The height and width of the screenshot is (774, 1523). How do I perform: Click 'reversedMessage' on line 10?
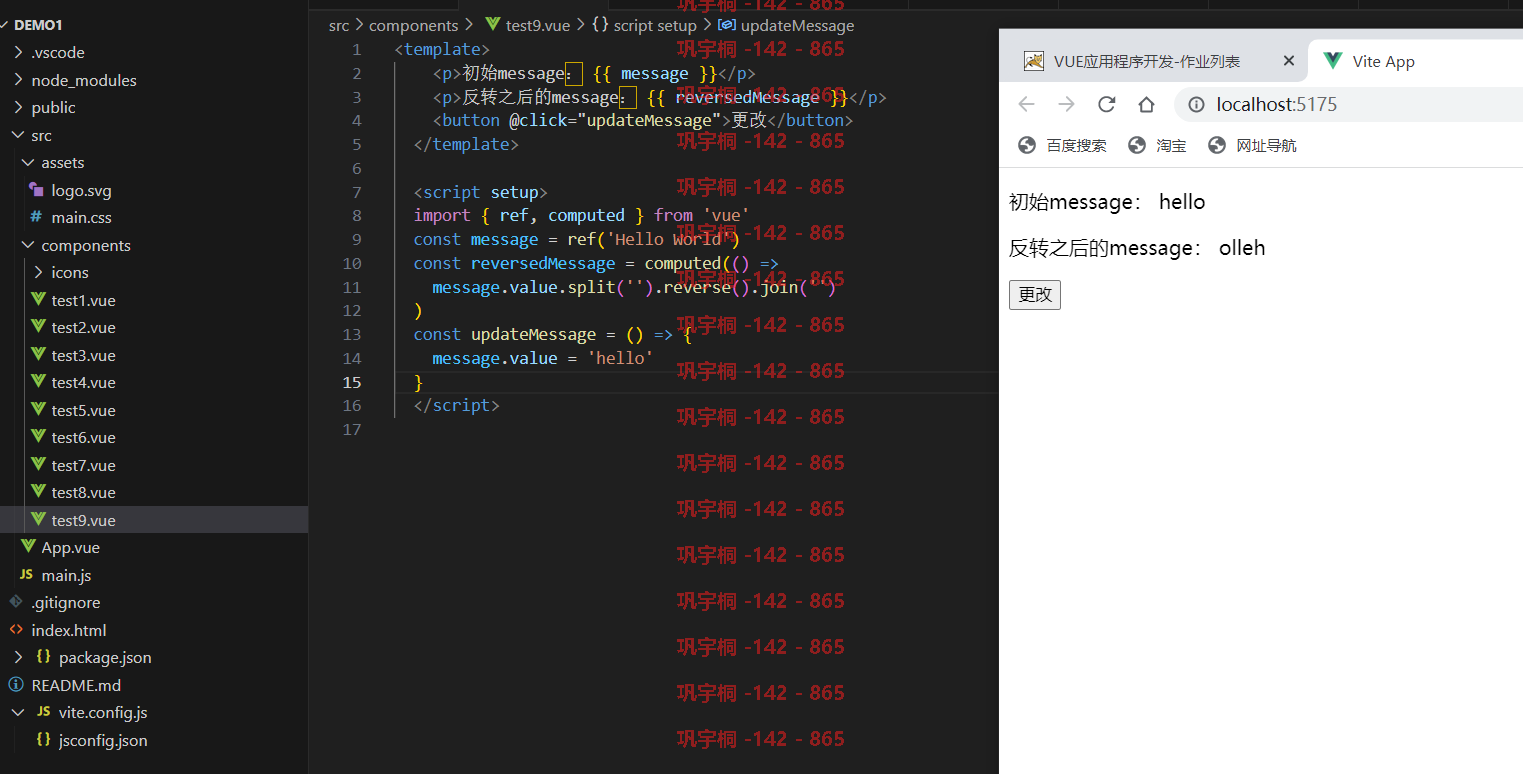(543, 263)
